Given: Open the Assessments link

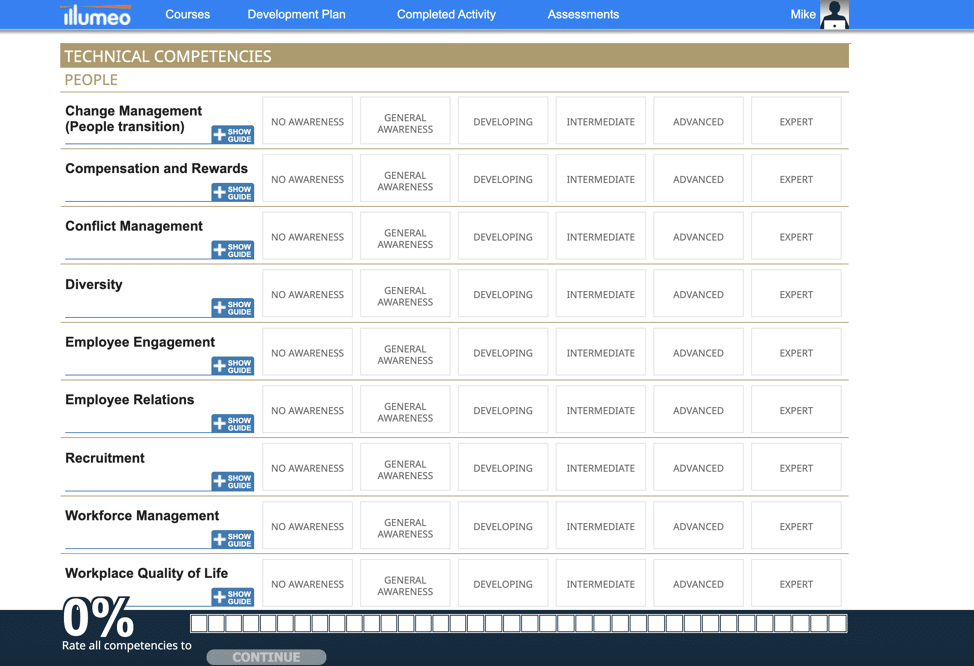Looking at the screenshot, I should (583, 15).
